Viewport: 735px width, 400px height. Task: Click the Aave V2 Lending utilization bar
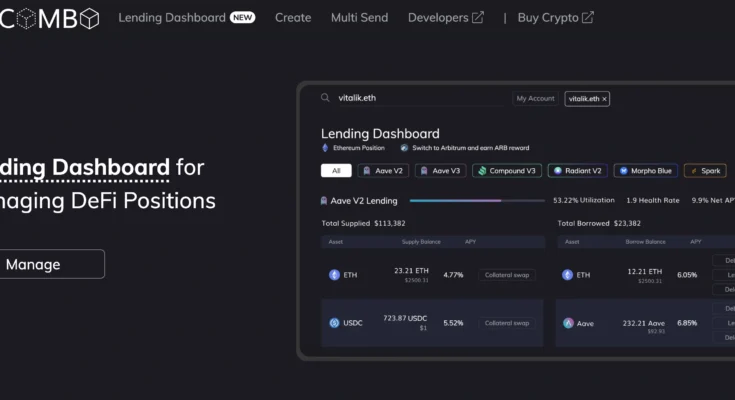(x=477, y=201)
